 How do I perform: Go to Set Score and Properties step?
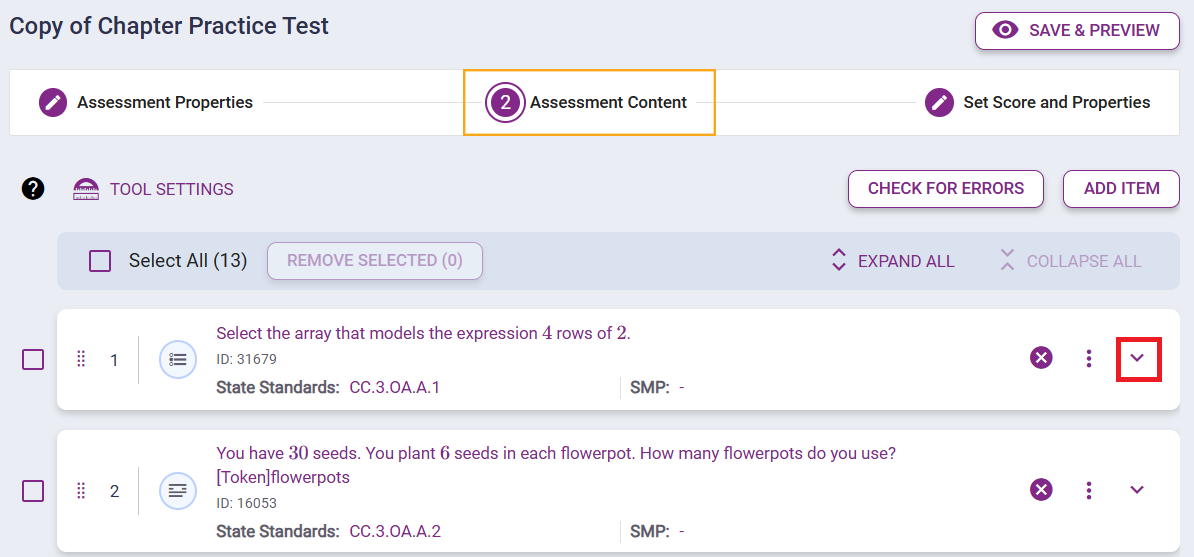(1037, 102)
